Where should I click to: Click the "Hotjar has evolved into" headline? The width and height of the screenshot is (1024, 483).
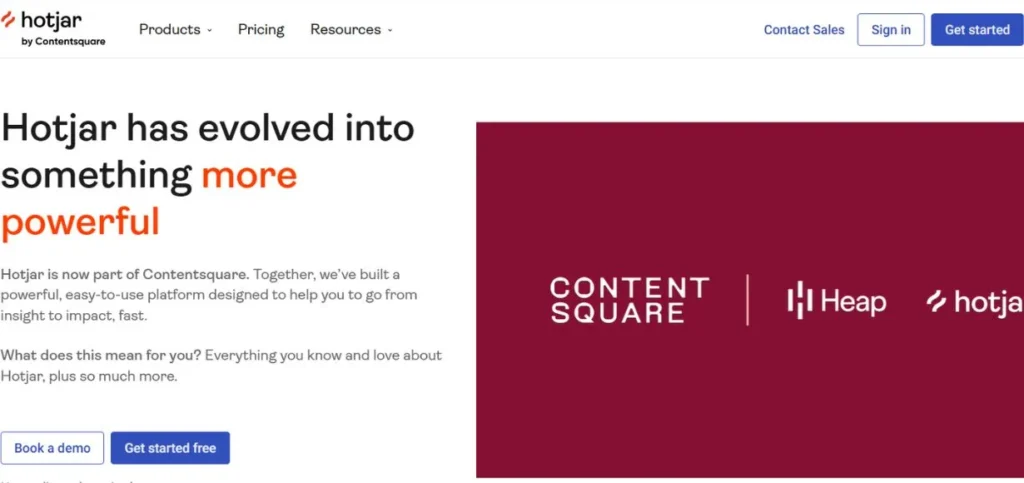[x=208, y=128]
